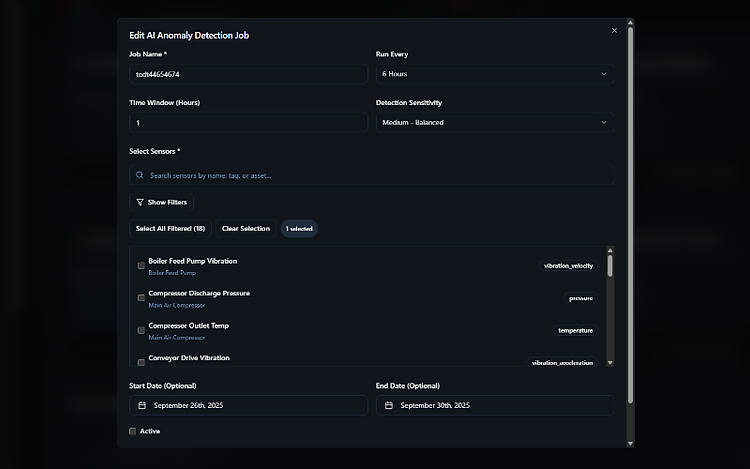Click the Compressor Outlet Temp name
Image resolution: width=750 pixels, height=469 pixels.
point(188,326)
